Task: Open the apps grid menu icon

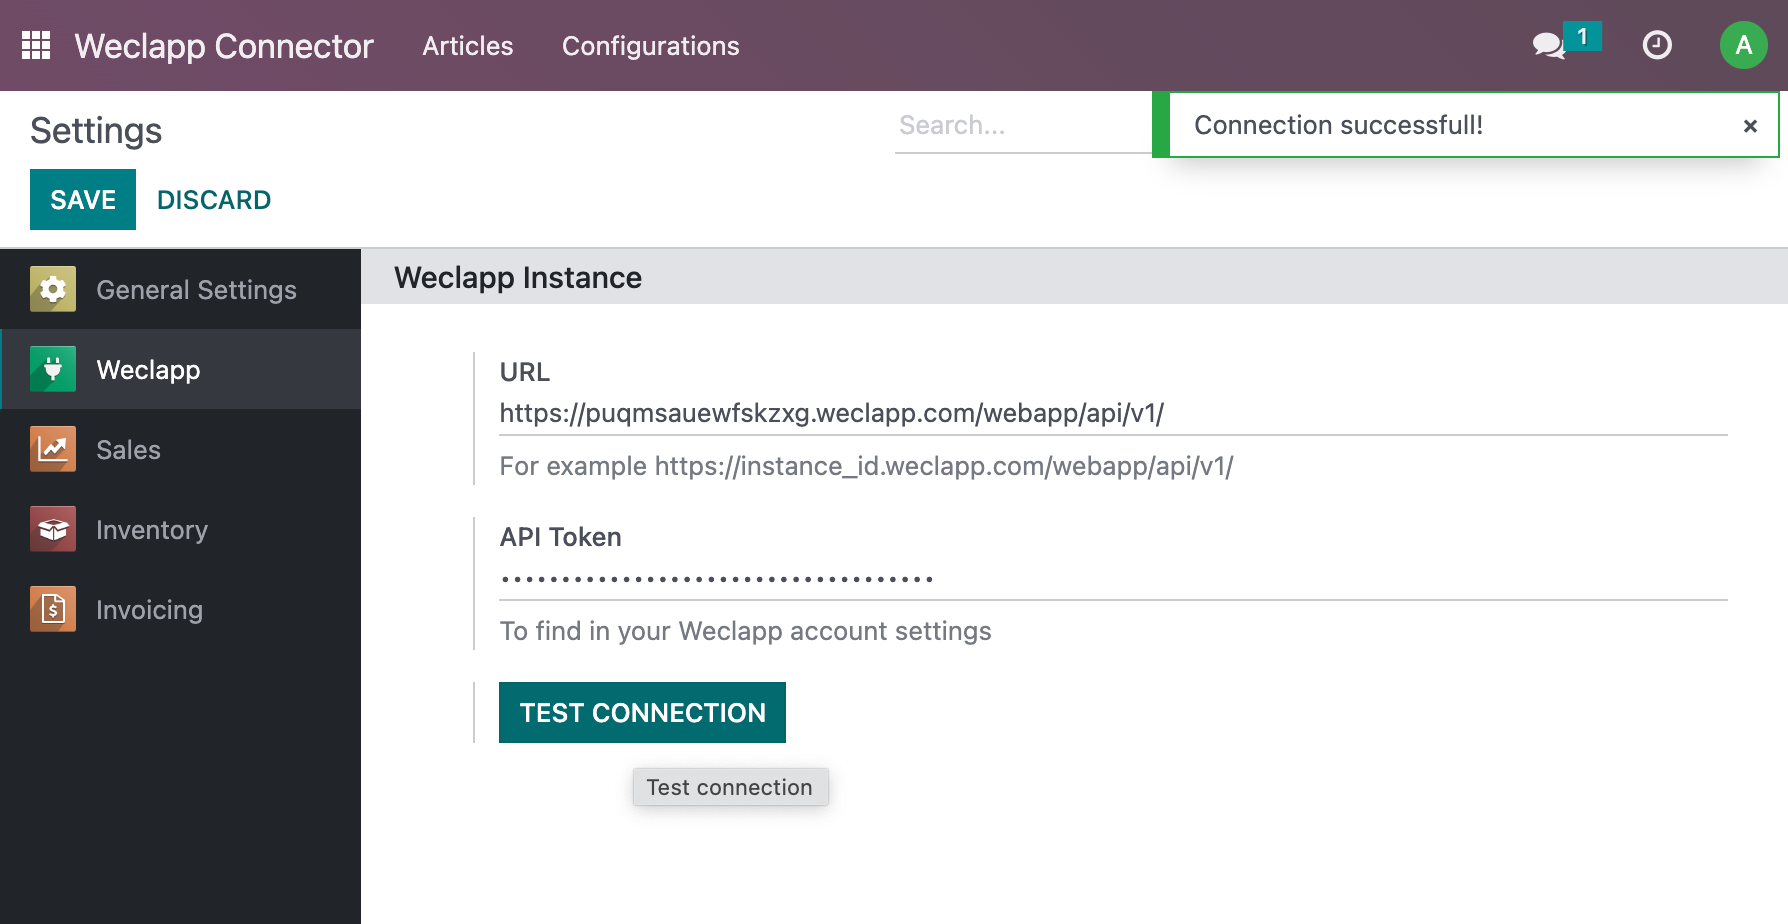Action: click(36, 45)
